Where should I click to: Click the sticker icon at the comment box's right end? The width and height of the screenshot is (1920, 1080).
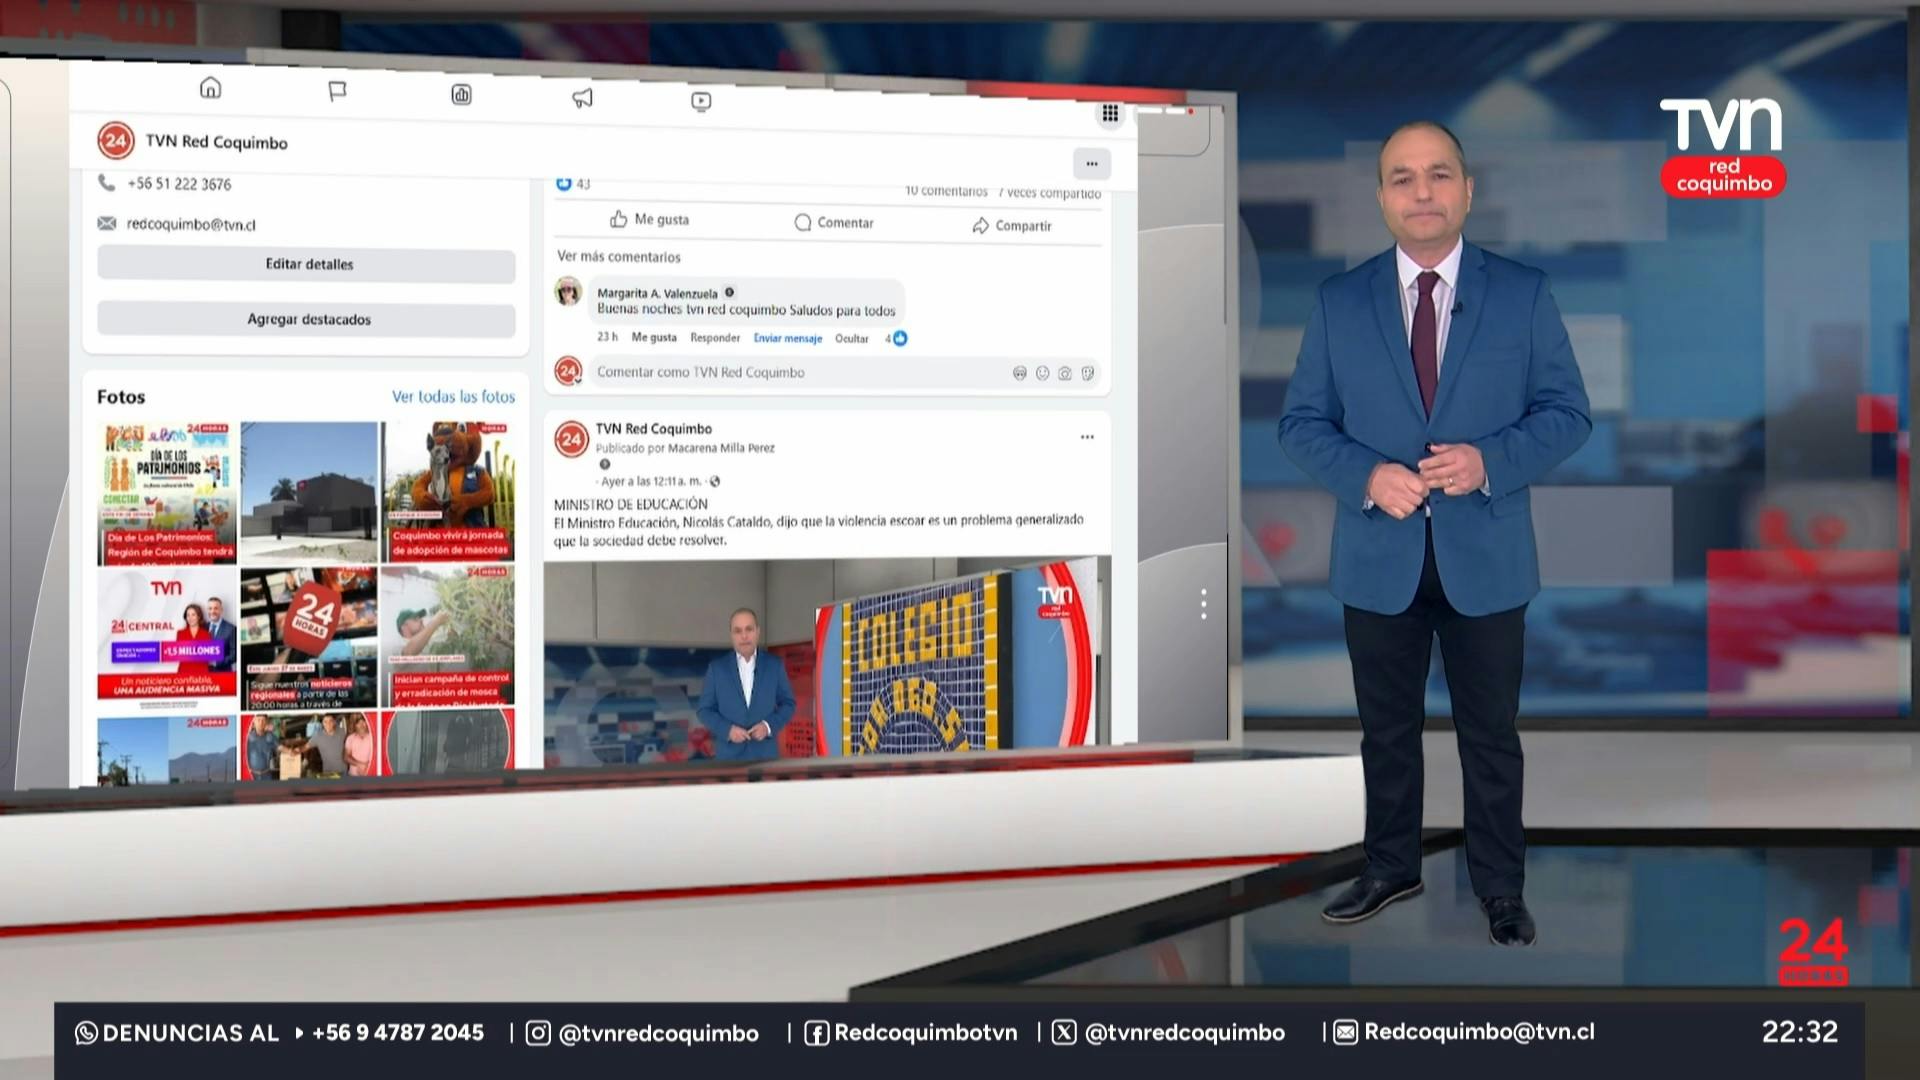point(1088,373)
